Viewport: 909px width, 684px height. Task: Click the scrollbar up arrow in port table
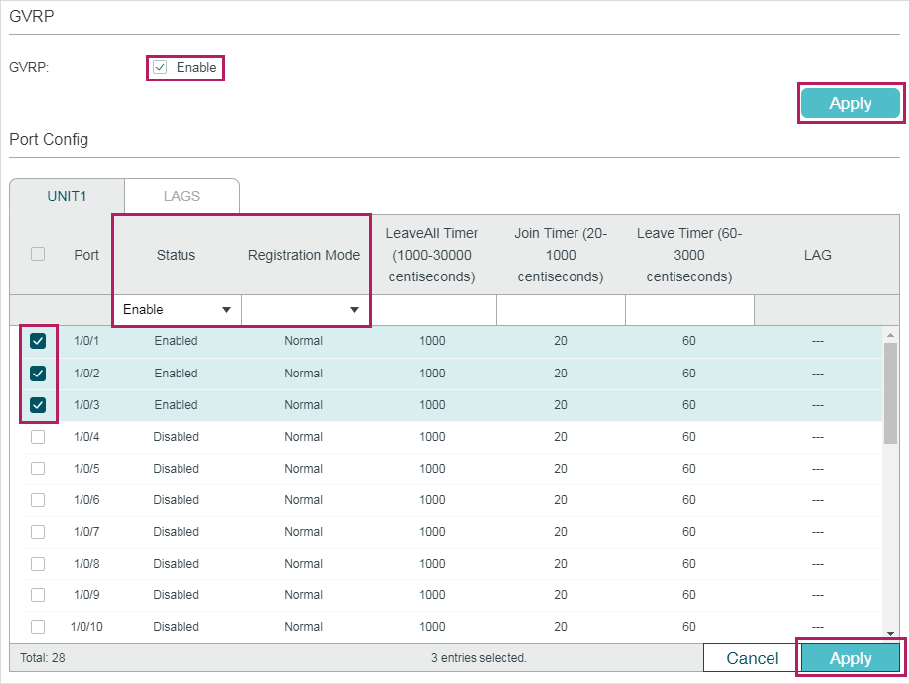890,335
